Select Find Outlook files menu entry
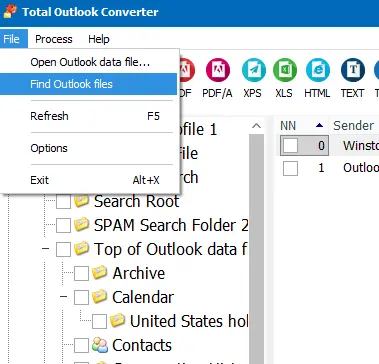This screenshot has height=364, width=379. 89,84
